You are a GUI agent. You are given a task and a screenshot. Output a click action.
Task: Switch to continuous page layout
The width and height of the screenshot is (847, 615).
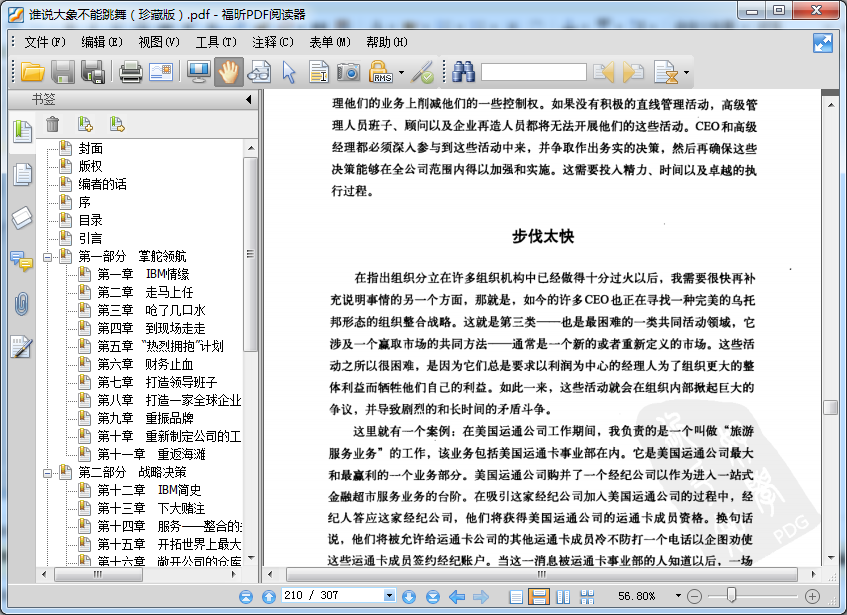[539, 597]
